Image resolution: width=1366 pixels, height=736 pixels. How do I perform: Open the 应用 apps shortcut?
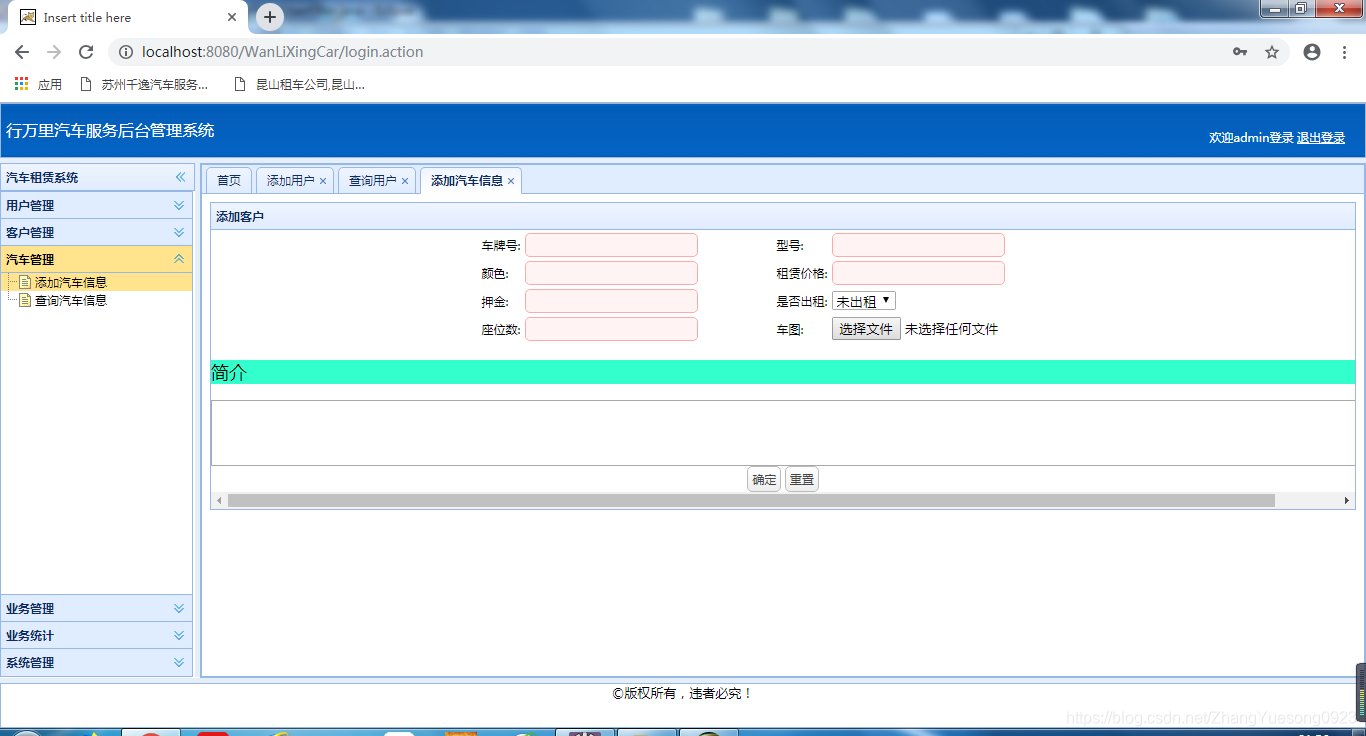[x=38, y=85]
